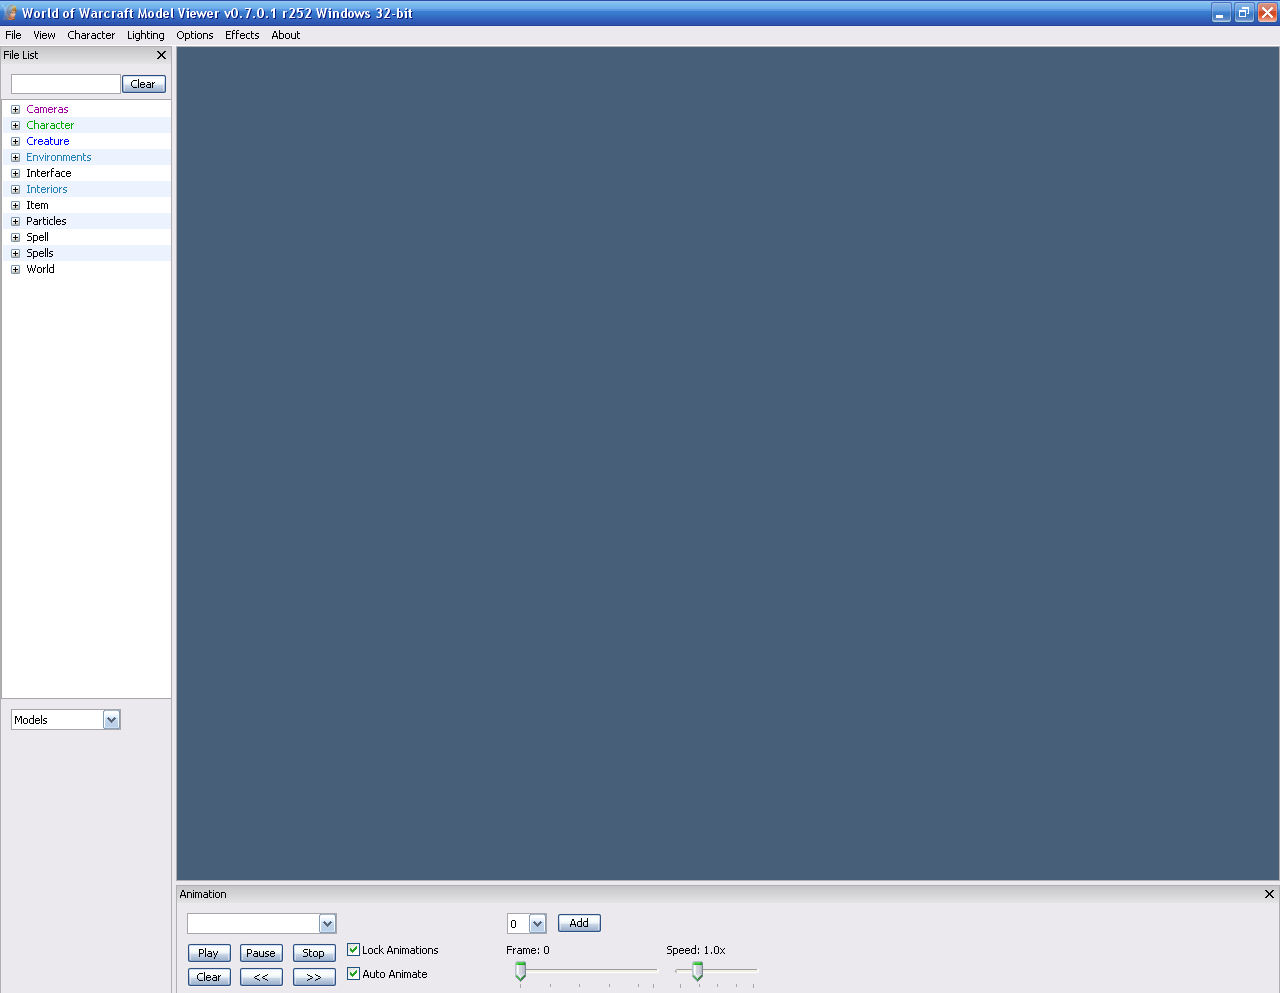The width and height of the screenshot is (1280, 993).
Task: Open the About menu
Action: click(x=286, y=35)
